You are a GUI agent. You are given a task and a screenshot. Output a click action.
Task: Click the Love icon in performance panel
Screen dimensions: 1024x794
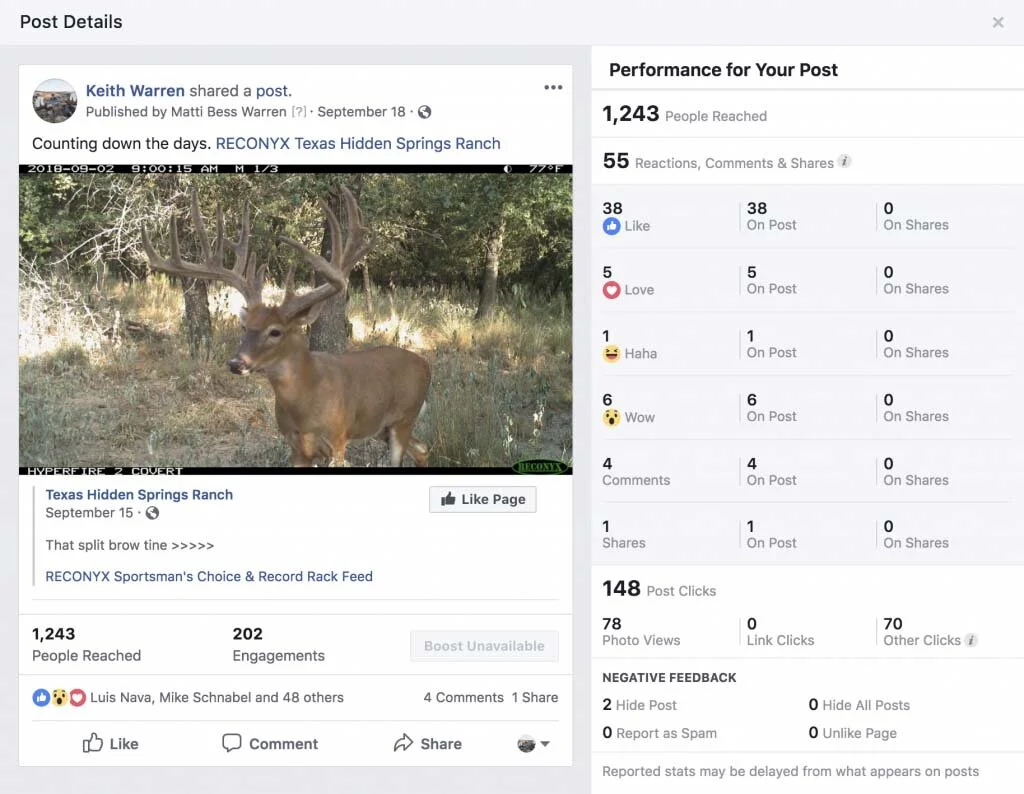(611, 290)
